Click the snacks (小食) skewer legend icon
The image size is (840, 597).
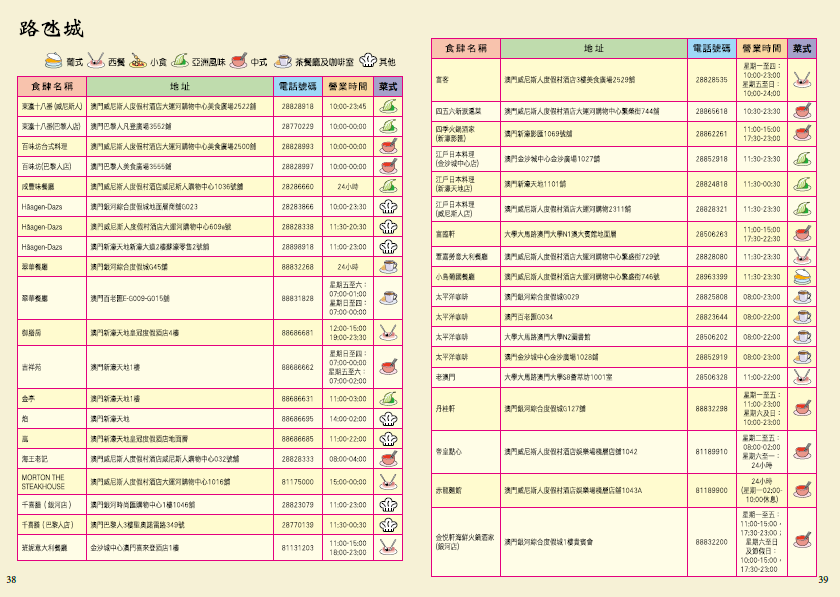pos(137,61)
